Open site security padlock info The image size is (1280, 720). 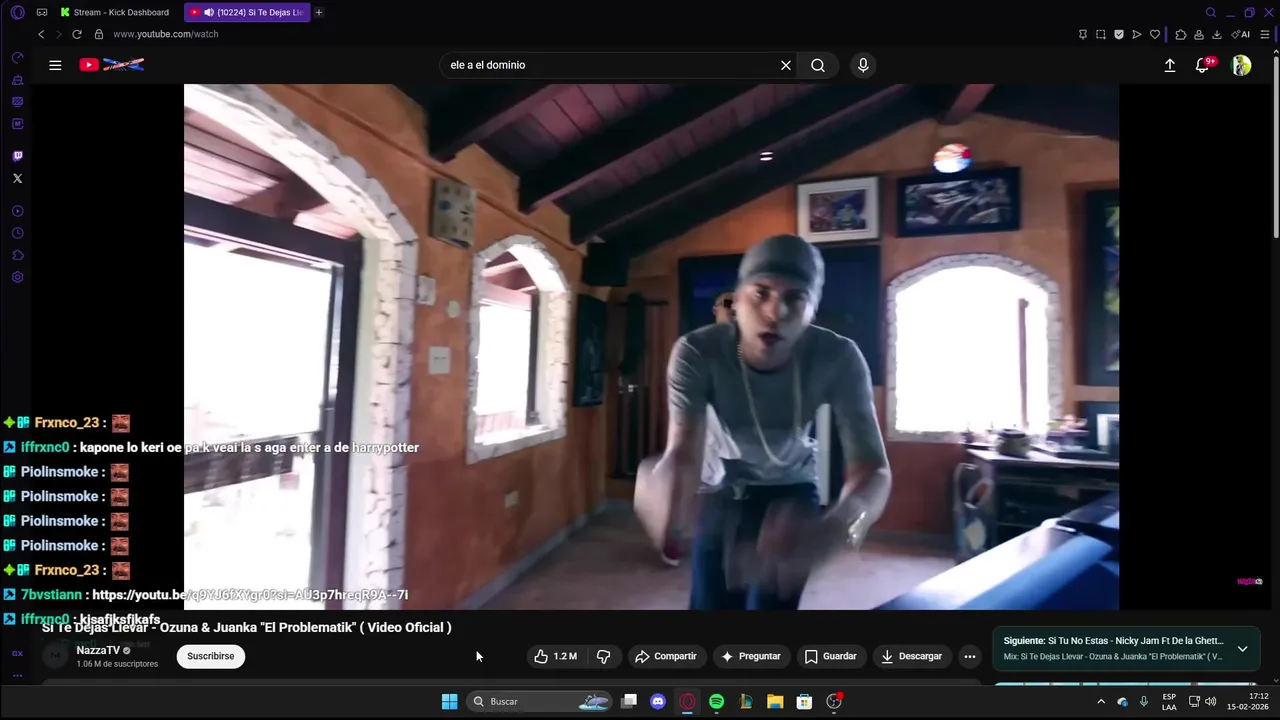click(99, 34)
